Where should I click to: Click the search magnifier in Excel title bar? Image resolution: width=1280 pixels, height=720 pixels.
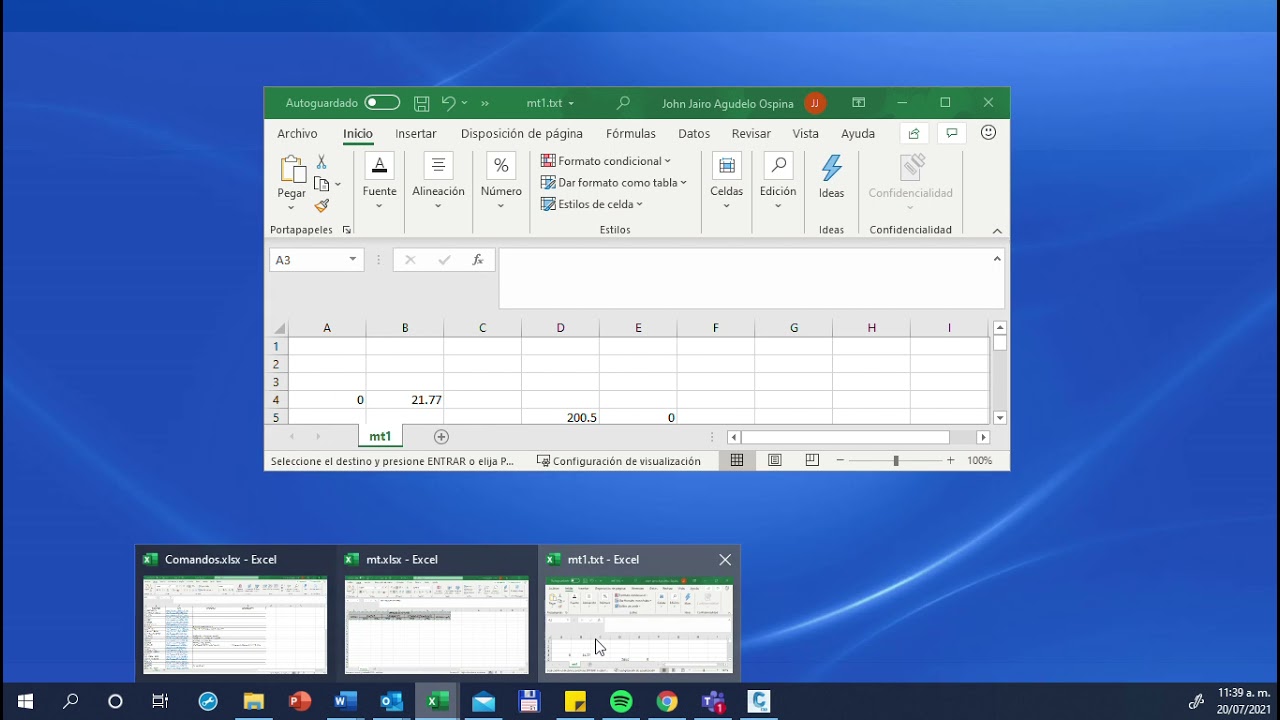pyautogui.click(x=623, y=103)
